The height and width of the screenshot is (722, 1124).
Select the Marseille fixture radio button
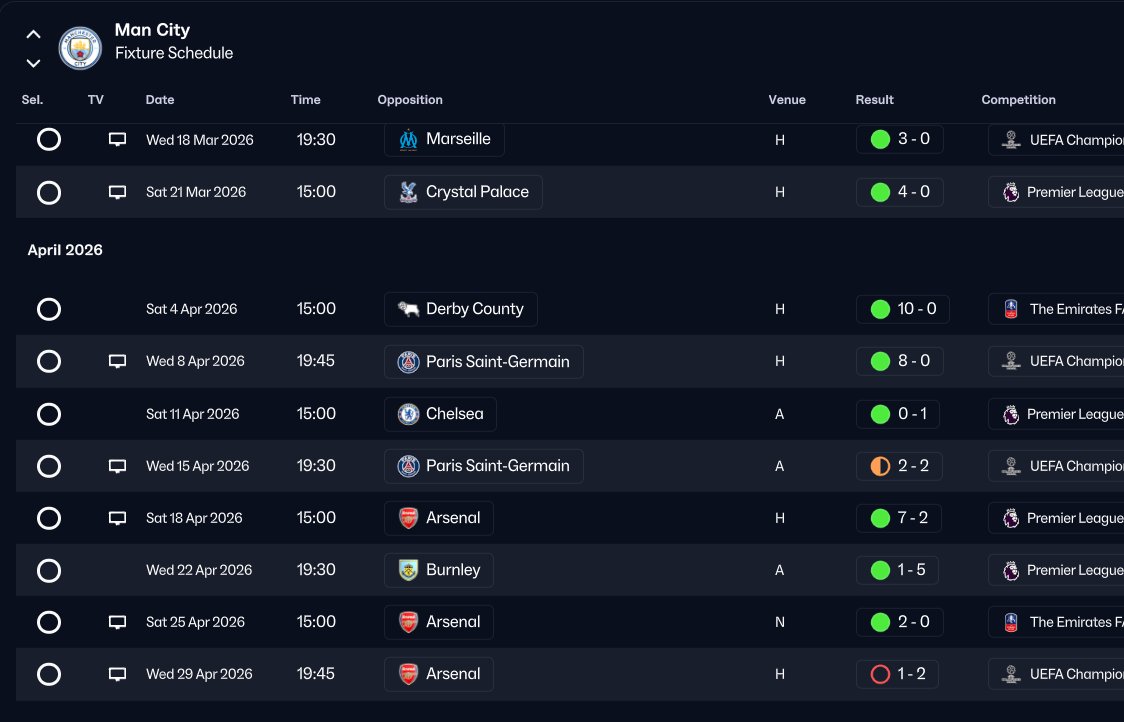coord(49,140)
